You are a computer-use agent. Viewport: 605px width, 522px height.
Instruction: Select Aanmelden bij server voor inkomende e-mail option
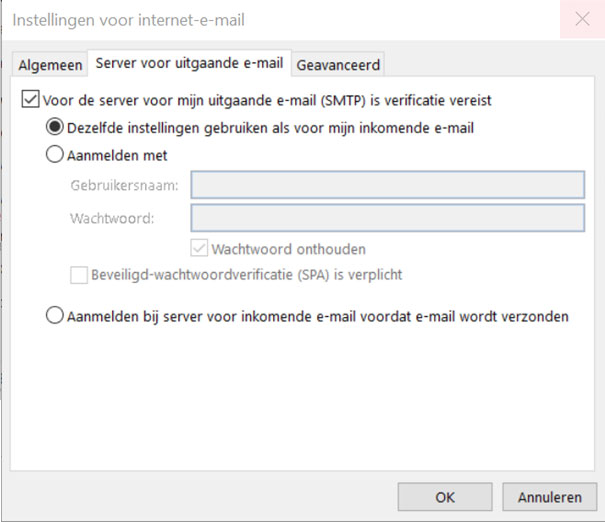[x=54, y=315]
